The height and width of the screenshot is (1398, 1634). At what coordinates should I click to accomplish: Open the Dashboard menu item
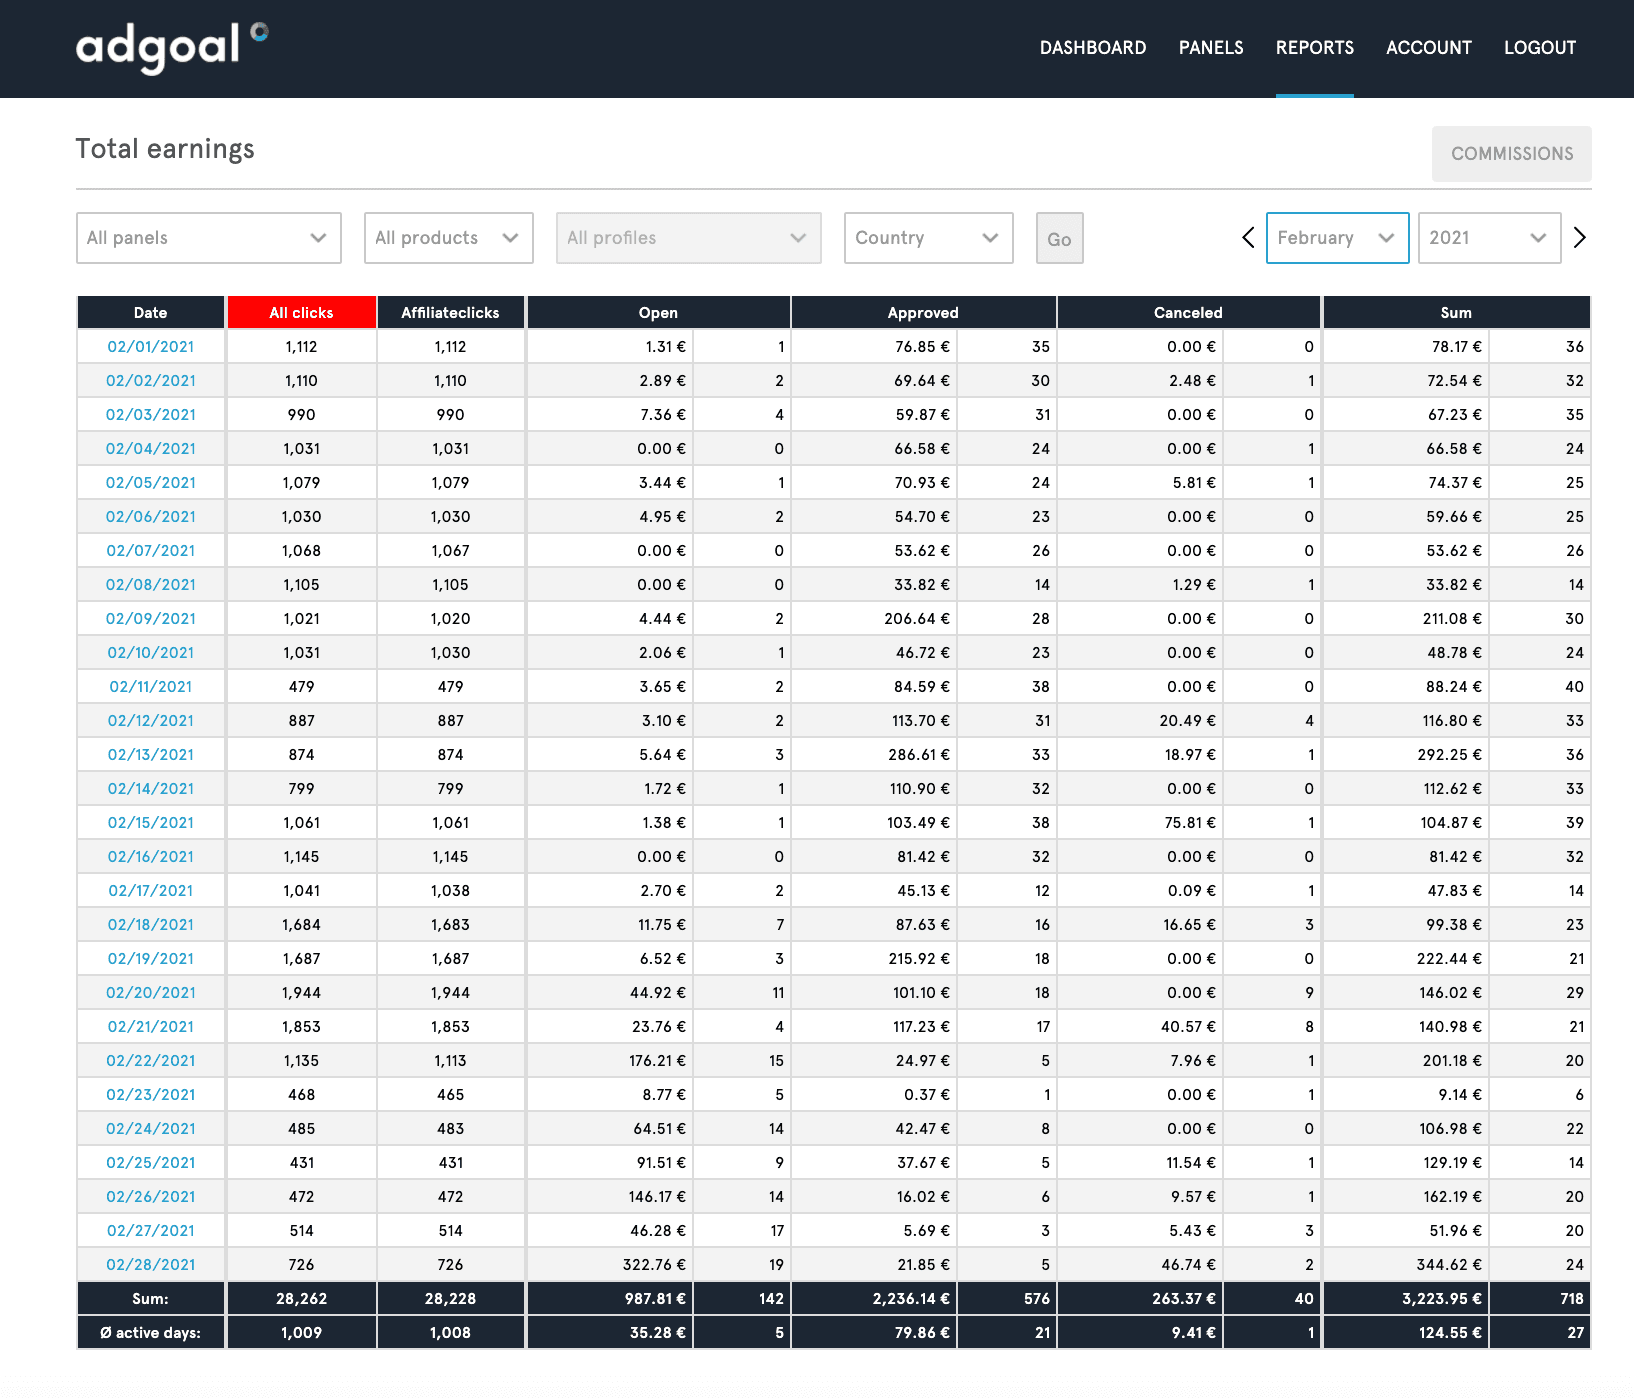pyautogui.click(x=1093, y=48)
